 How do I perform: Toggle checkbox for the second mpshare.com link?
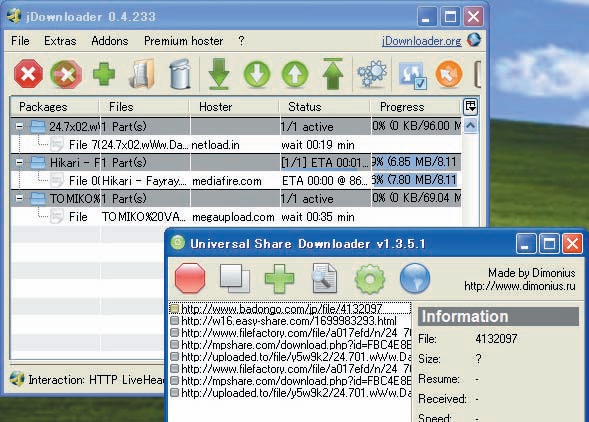coord(174,381)
